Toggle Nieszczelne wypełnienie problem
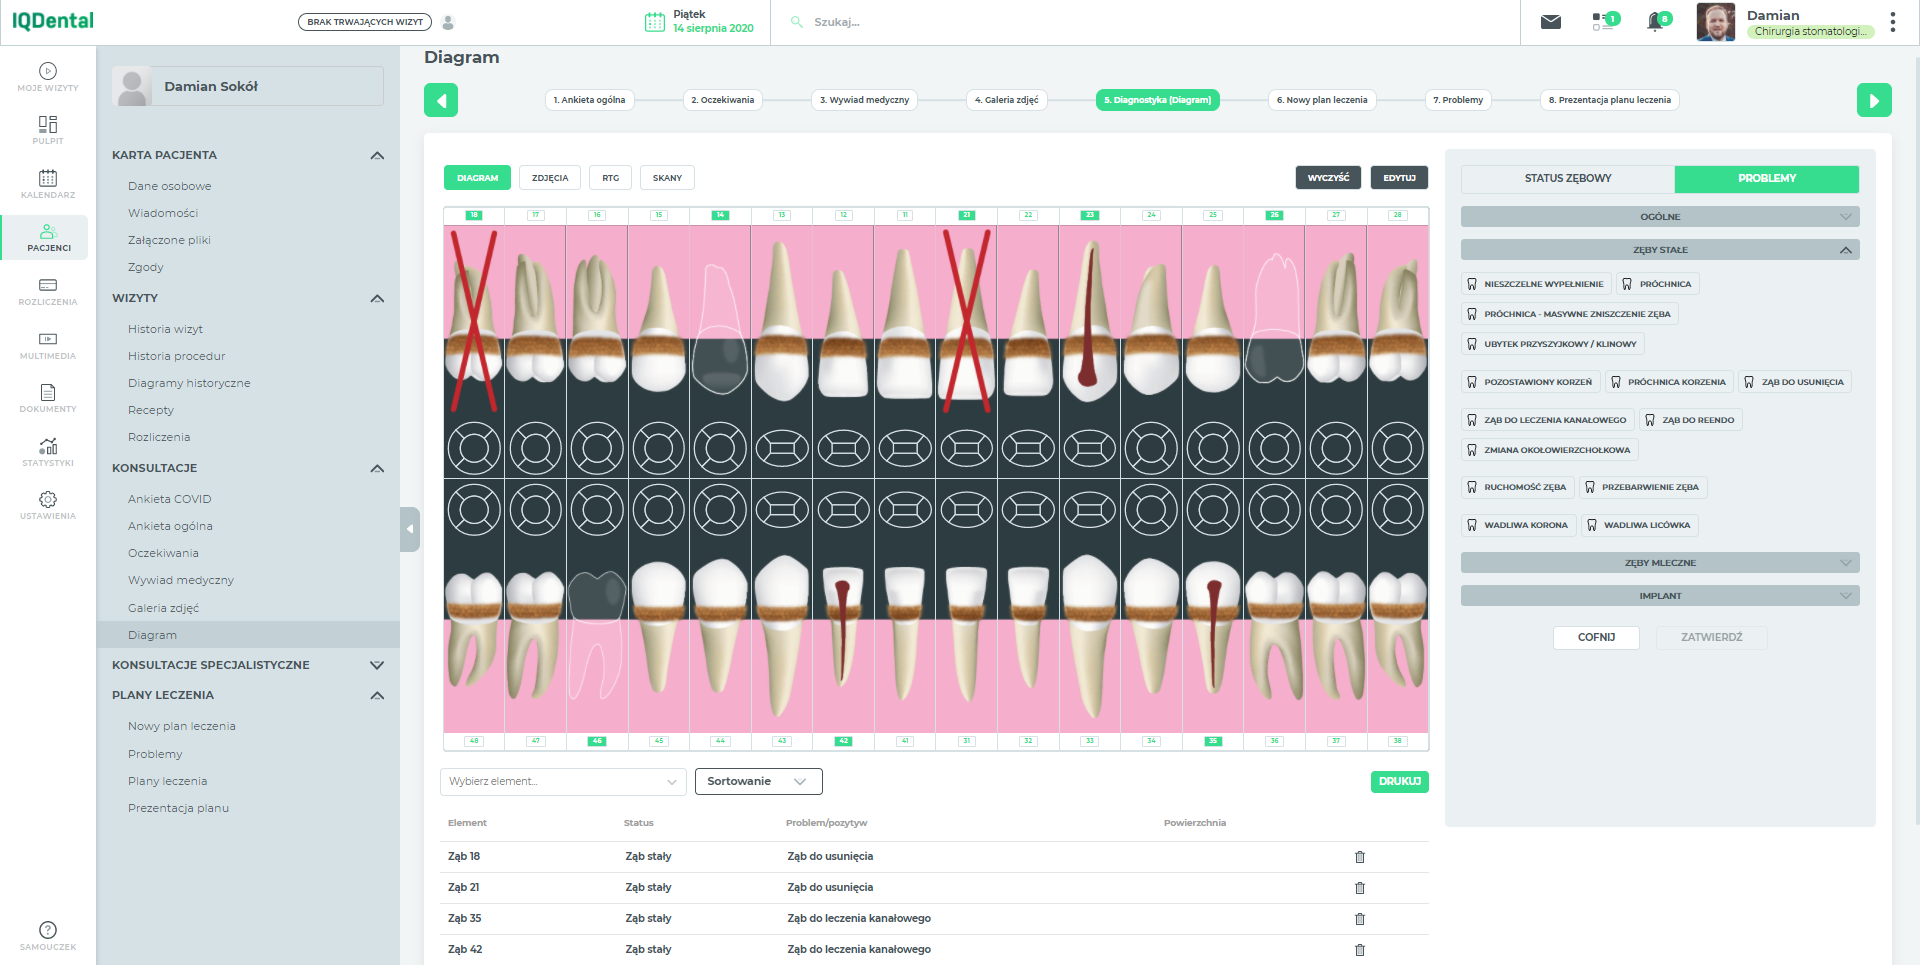 [x=1536, y=284]
